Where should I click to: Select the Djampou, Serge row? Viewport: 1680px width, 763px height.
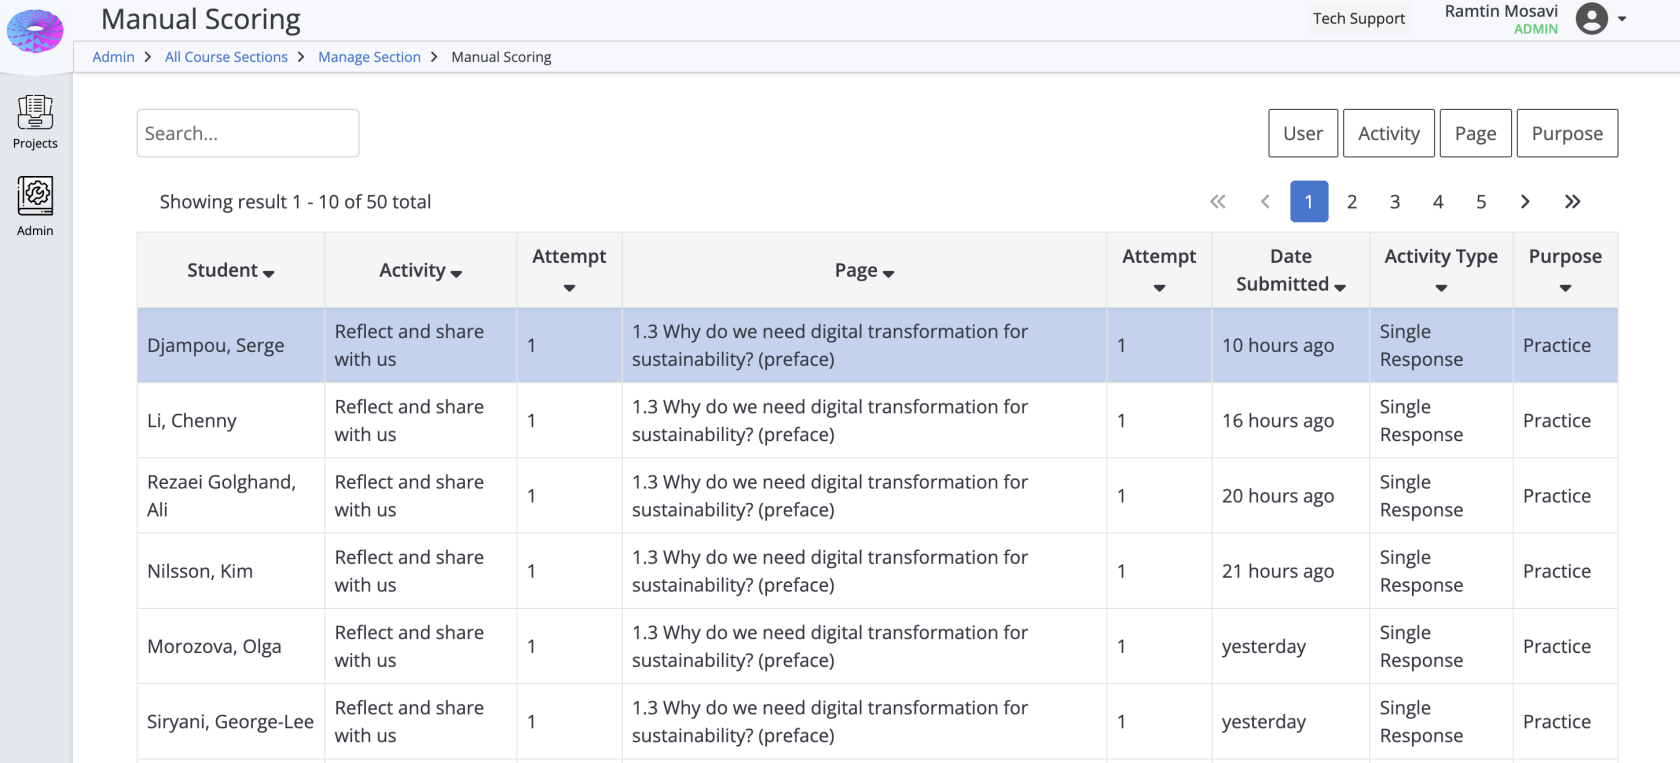pos(877,345)
